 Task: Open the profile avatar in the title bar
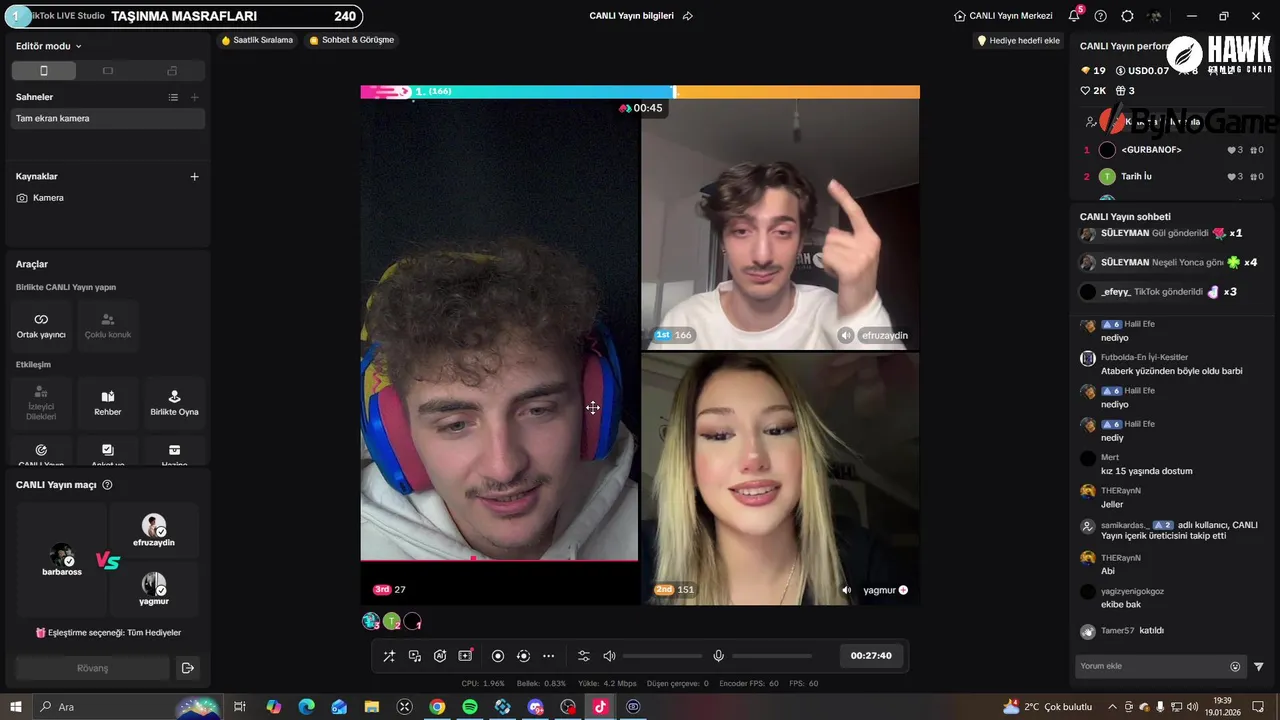pyautogui.click(x=1155, y=16)
